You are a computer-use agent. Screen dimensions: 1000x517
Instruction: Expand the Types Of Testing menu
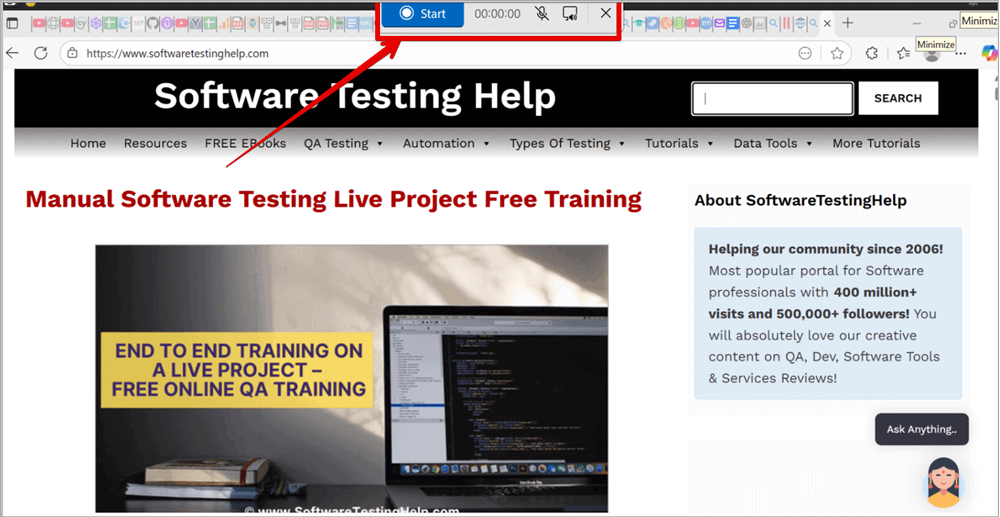coord(567,143)
